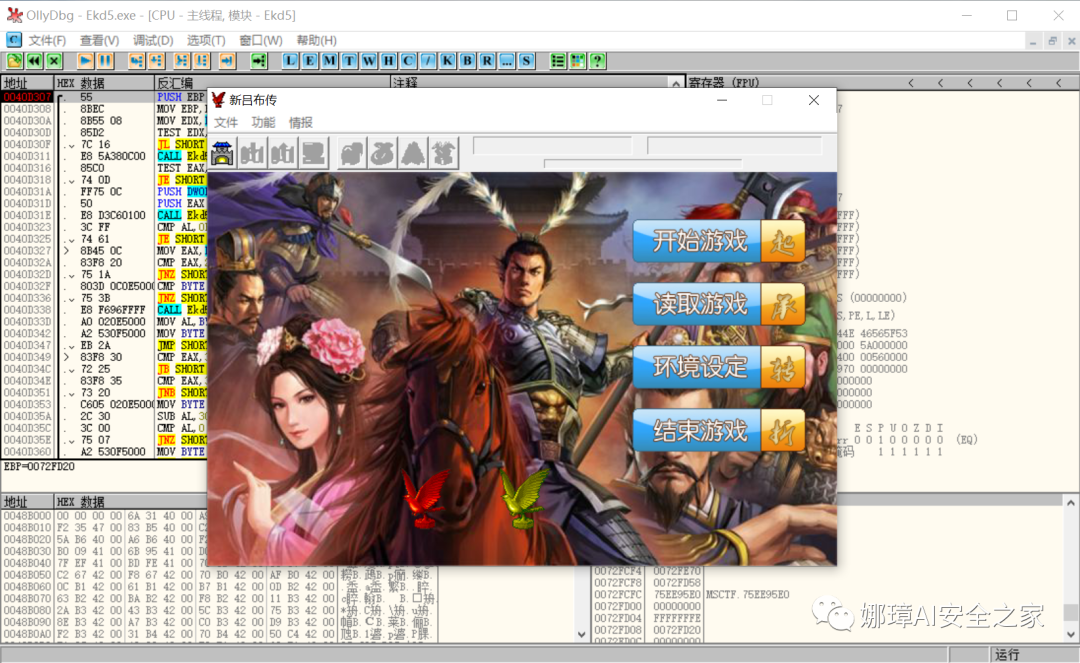Open OllyDbg 文件(F) menu
Viewport: 1080px width, 663px height.
(47, 41)
